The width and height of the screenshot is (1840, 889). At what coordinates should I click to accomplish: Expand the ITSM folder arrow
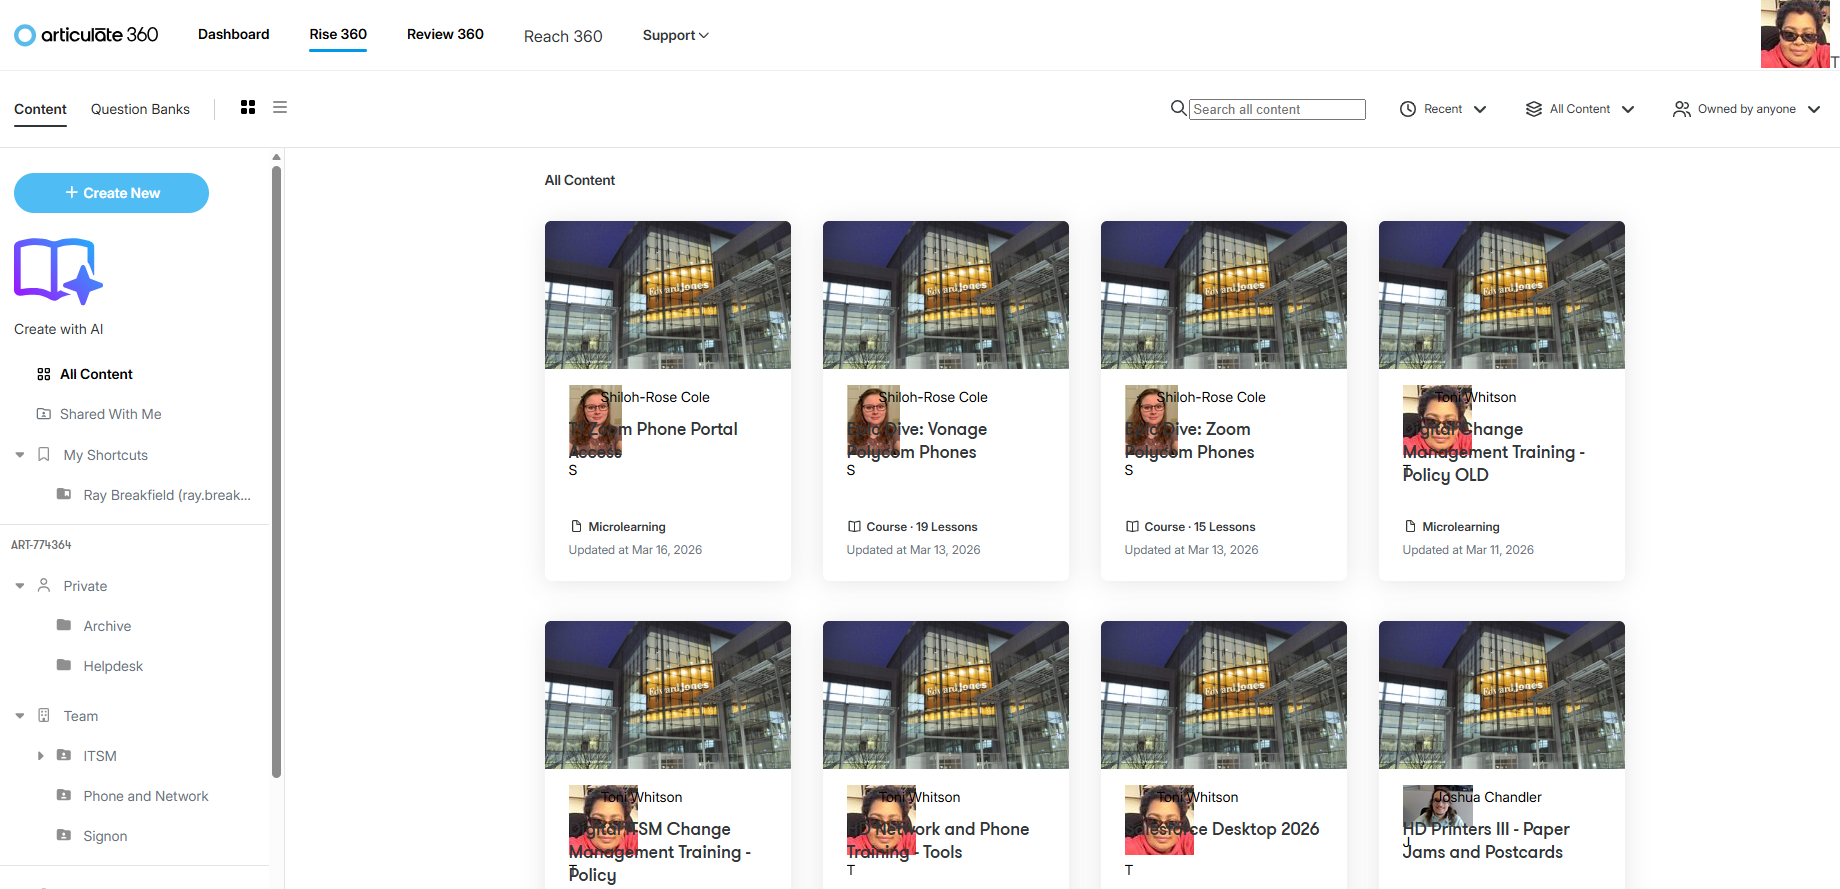tap(41, 756)
